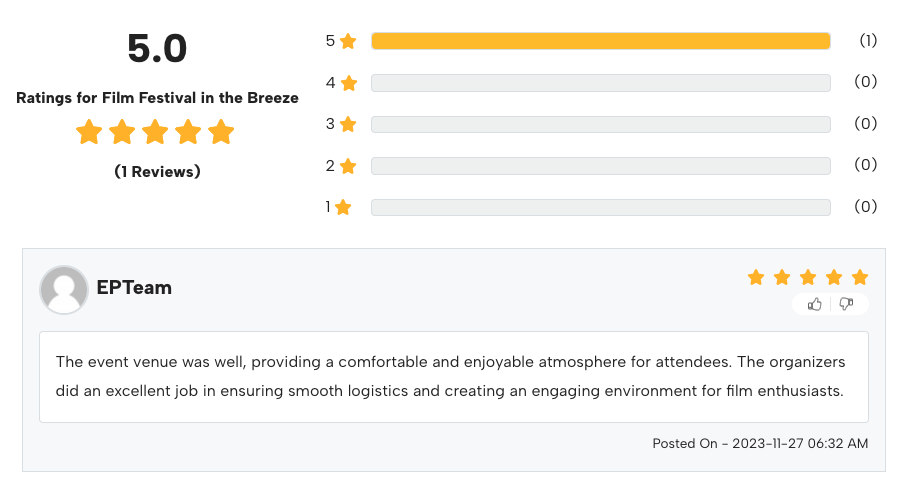
Task: Click the thumbs down icon on review
Action: (x=846, y=304)
